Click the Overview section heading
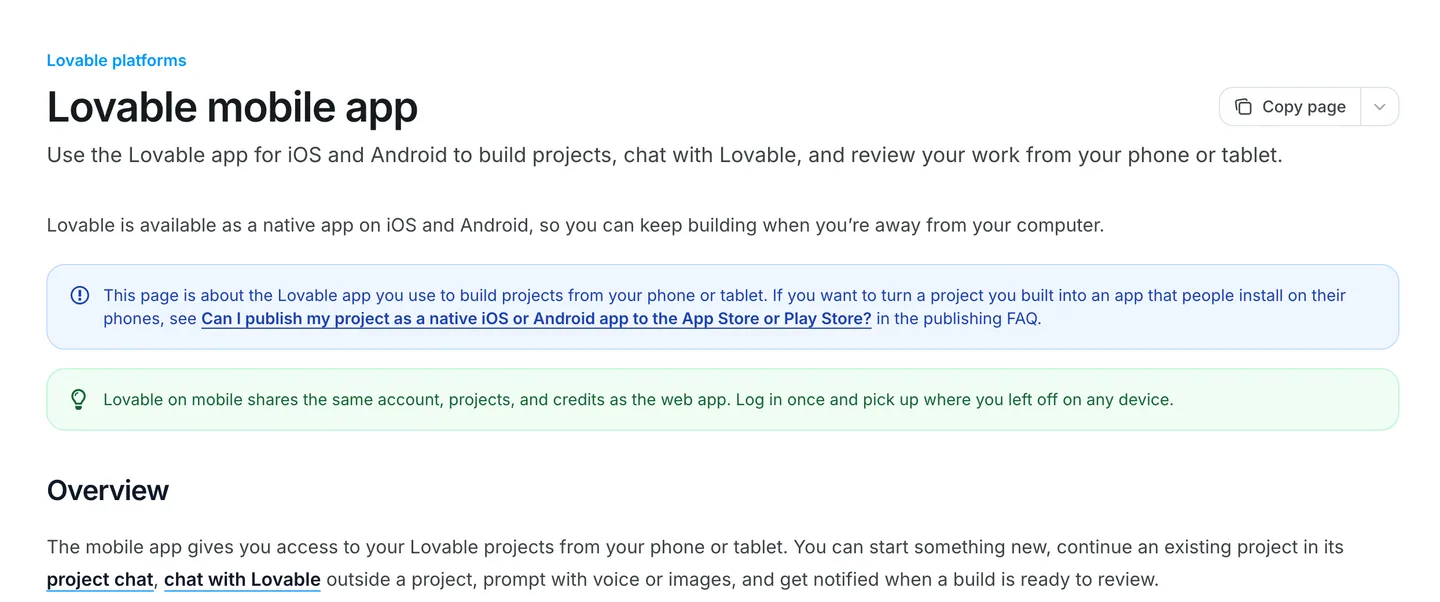The image size is (1440, 602). (108, 490)
